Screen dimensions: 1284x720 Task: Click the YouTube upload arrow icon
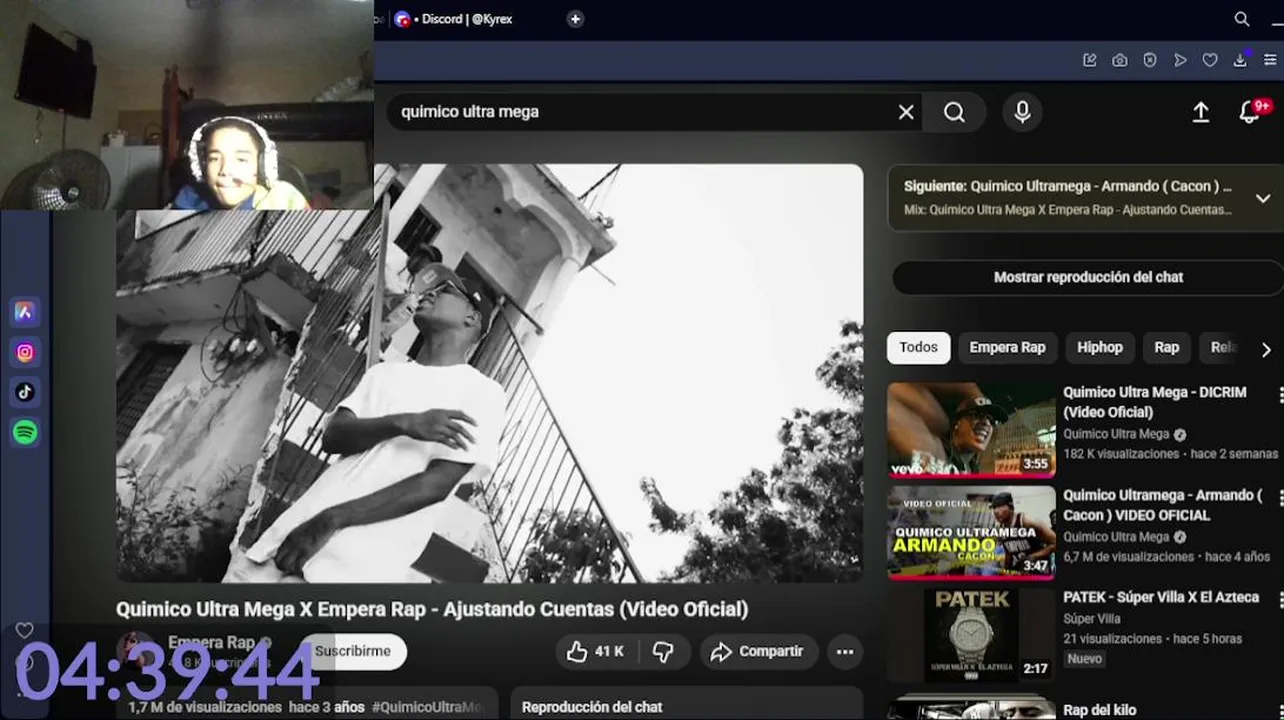click(x=1201, y=112)
